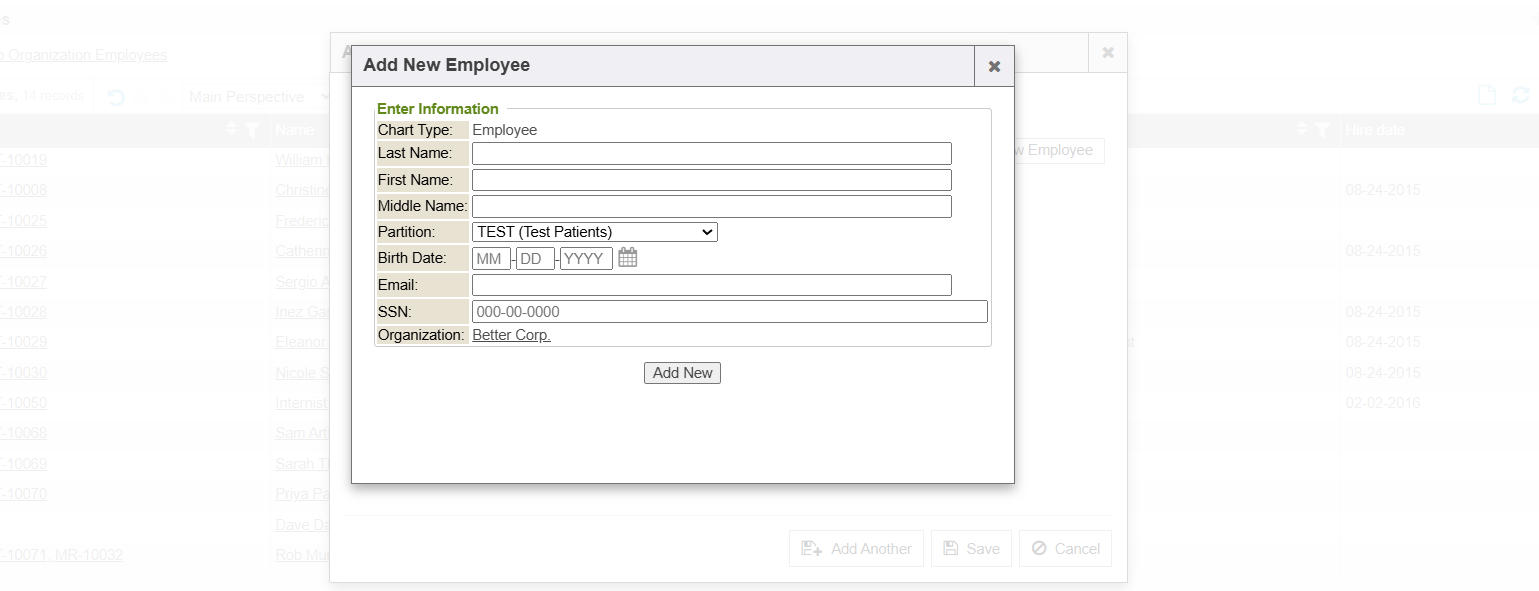1539x591 pixels.
Task: Focus the Last Name text field
Action: (711, 154)
